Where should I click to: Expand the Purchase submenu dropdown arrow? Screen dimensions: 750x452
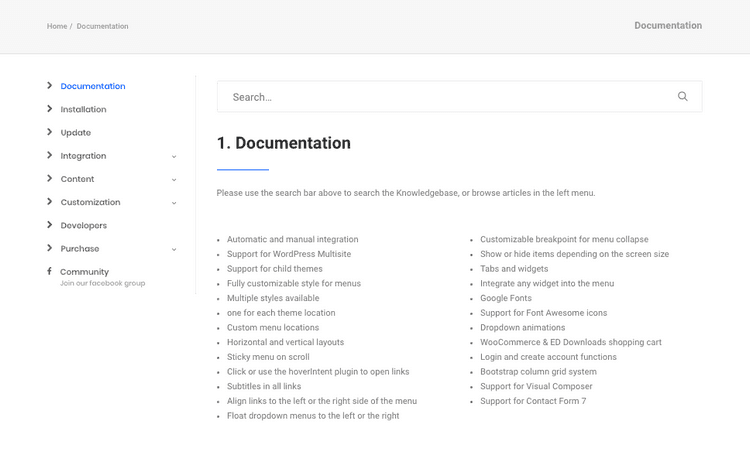[174, 249]
